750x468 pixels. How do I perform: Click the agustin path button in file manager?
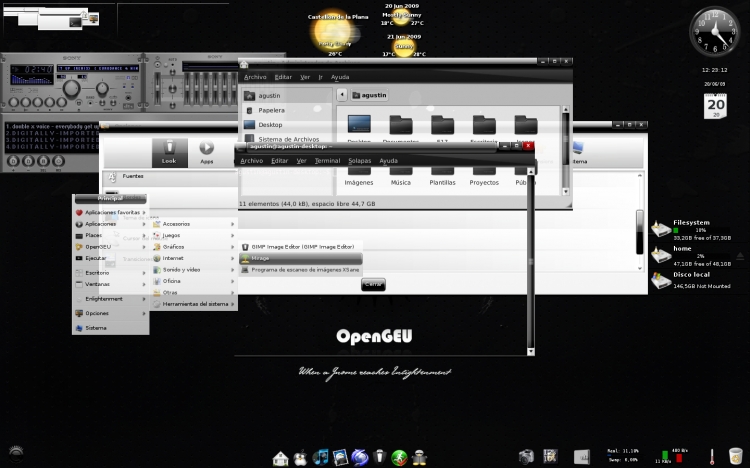tap(369, 95)
